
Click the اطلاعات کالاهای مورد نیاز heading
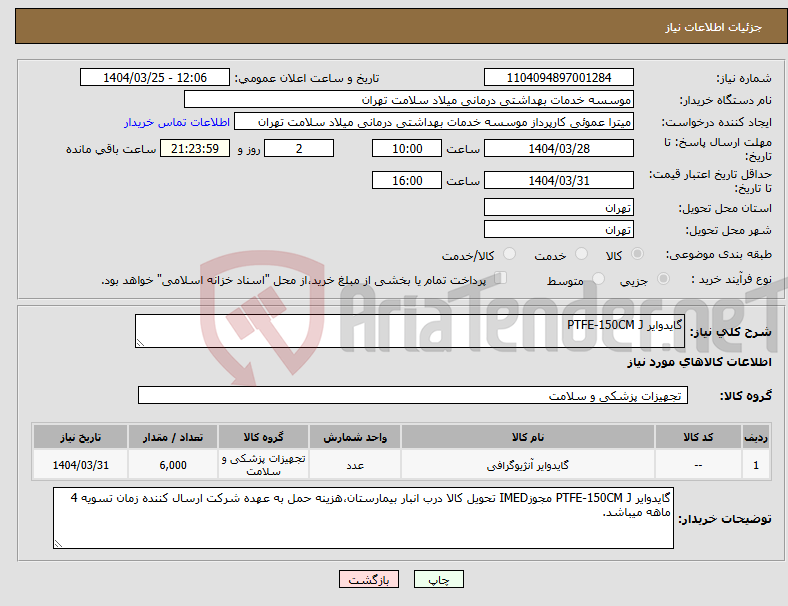[x=699, y=362]
